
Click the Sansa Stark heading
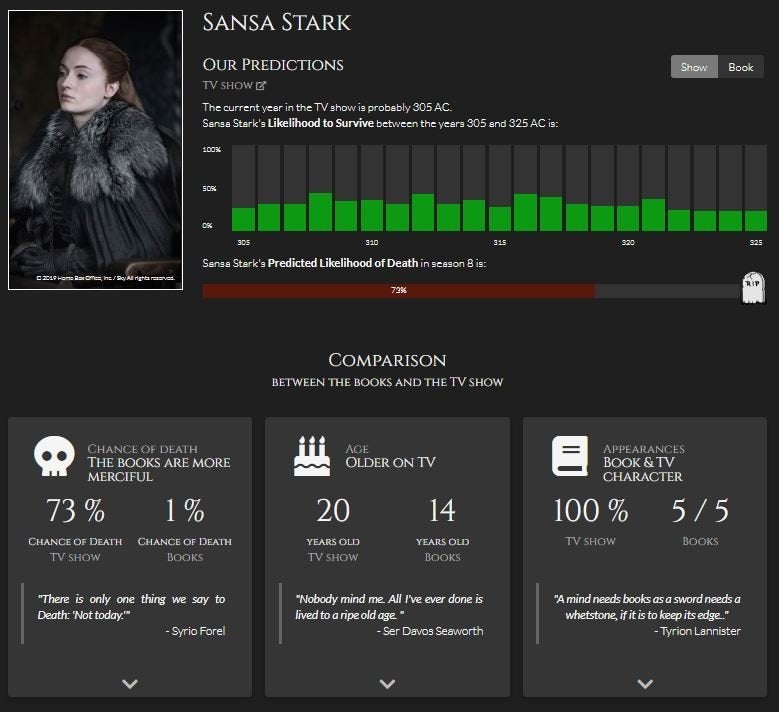pyautogui.click(x=276, y=22)
